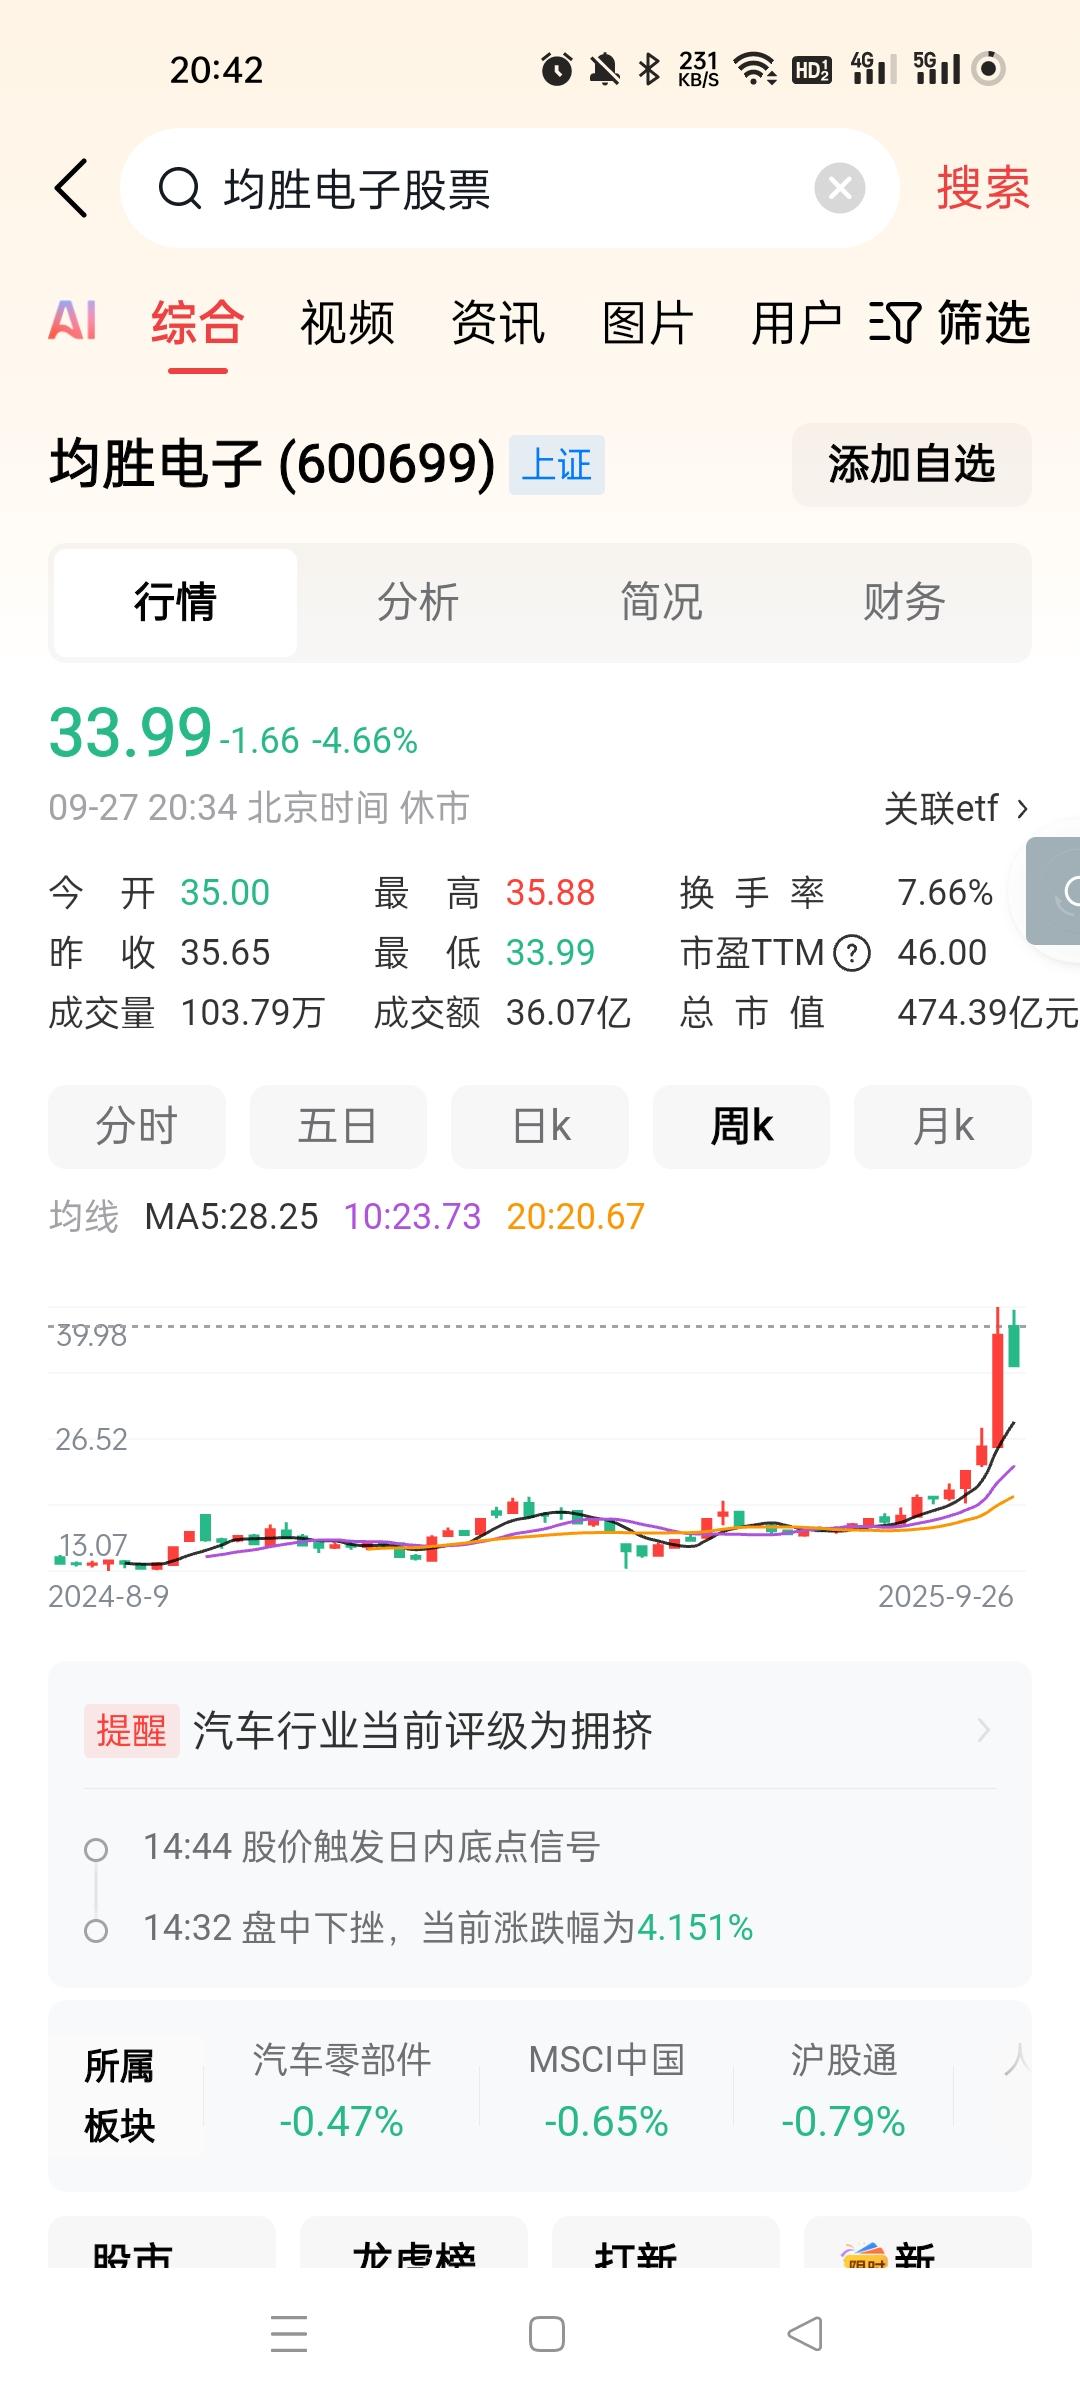Image resolution: width=1080 pixels, height=2400 pixels.
Task: Switch to the 资讯 tab
Action: coord(498,324)
